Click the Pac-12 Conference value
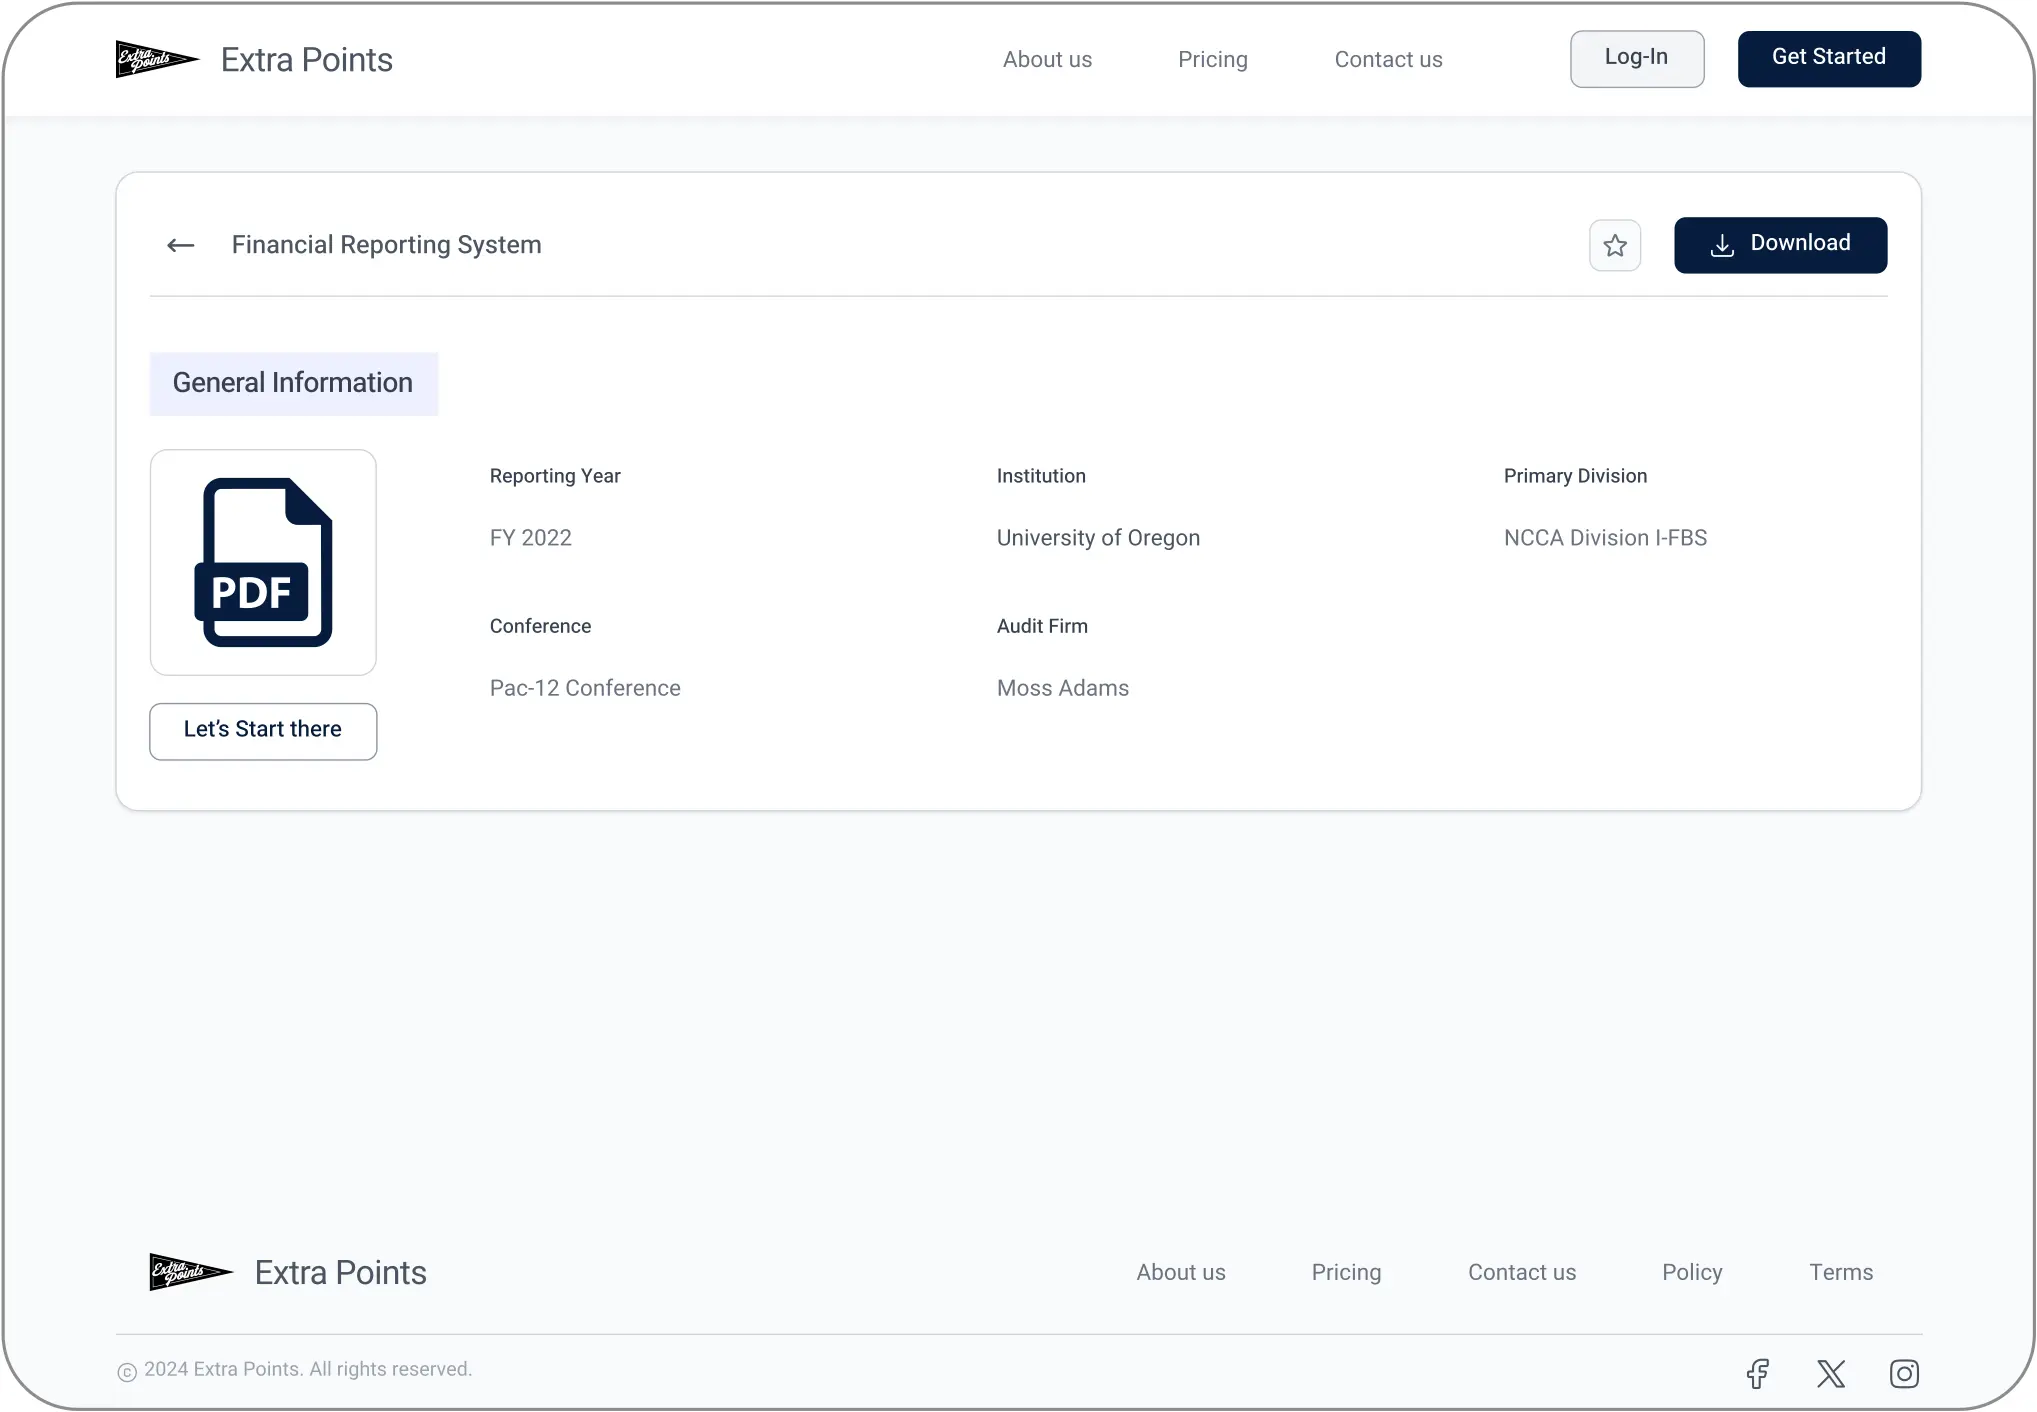This screenshot has height=1412, width=2037. click(584, 688)
